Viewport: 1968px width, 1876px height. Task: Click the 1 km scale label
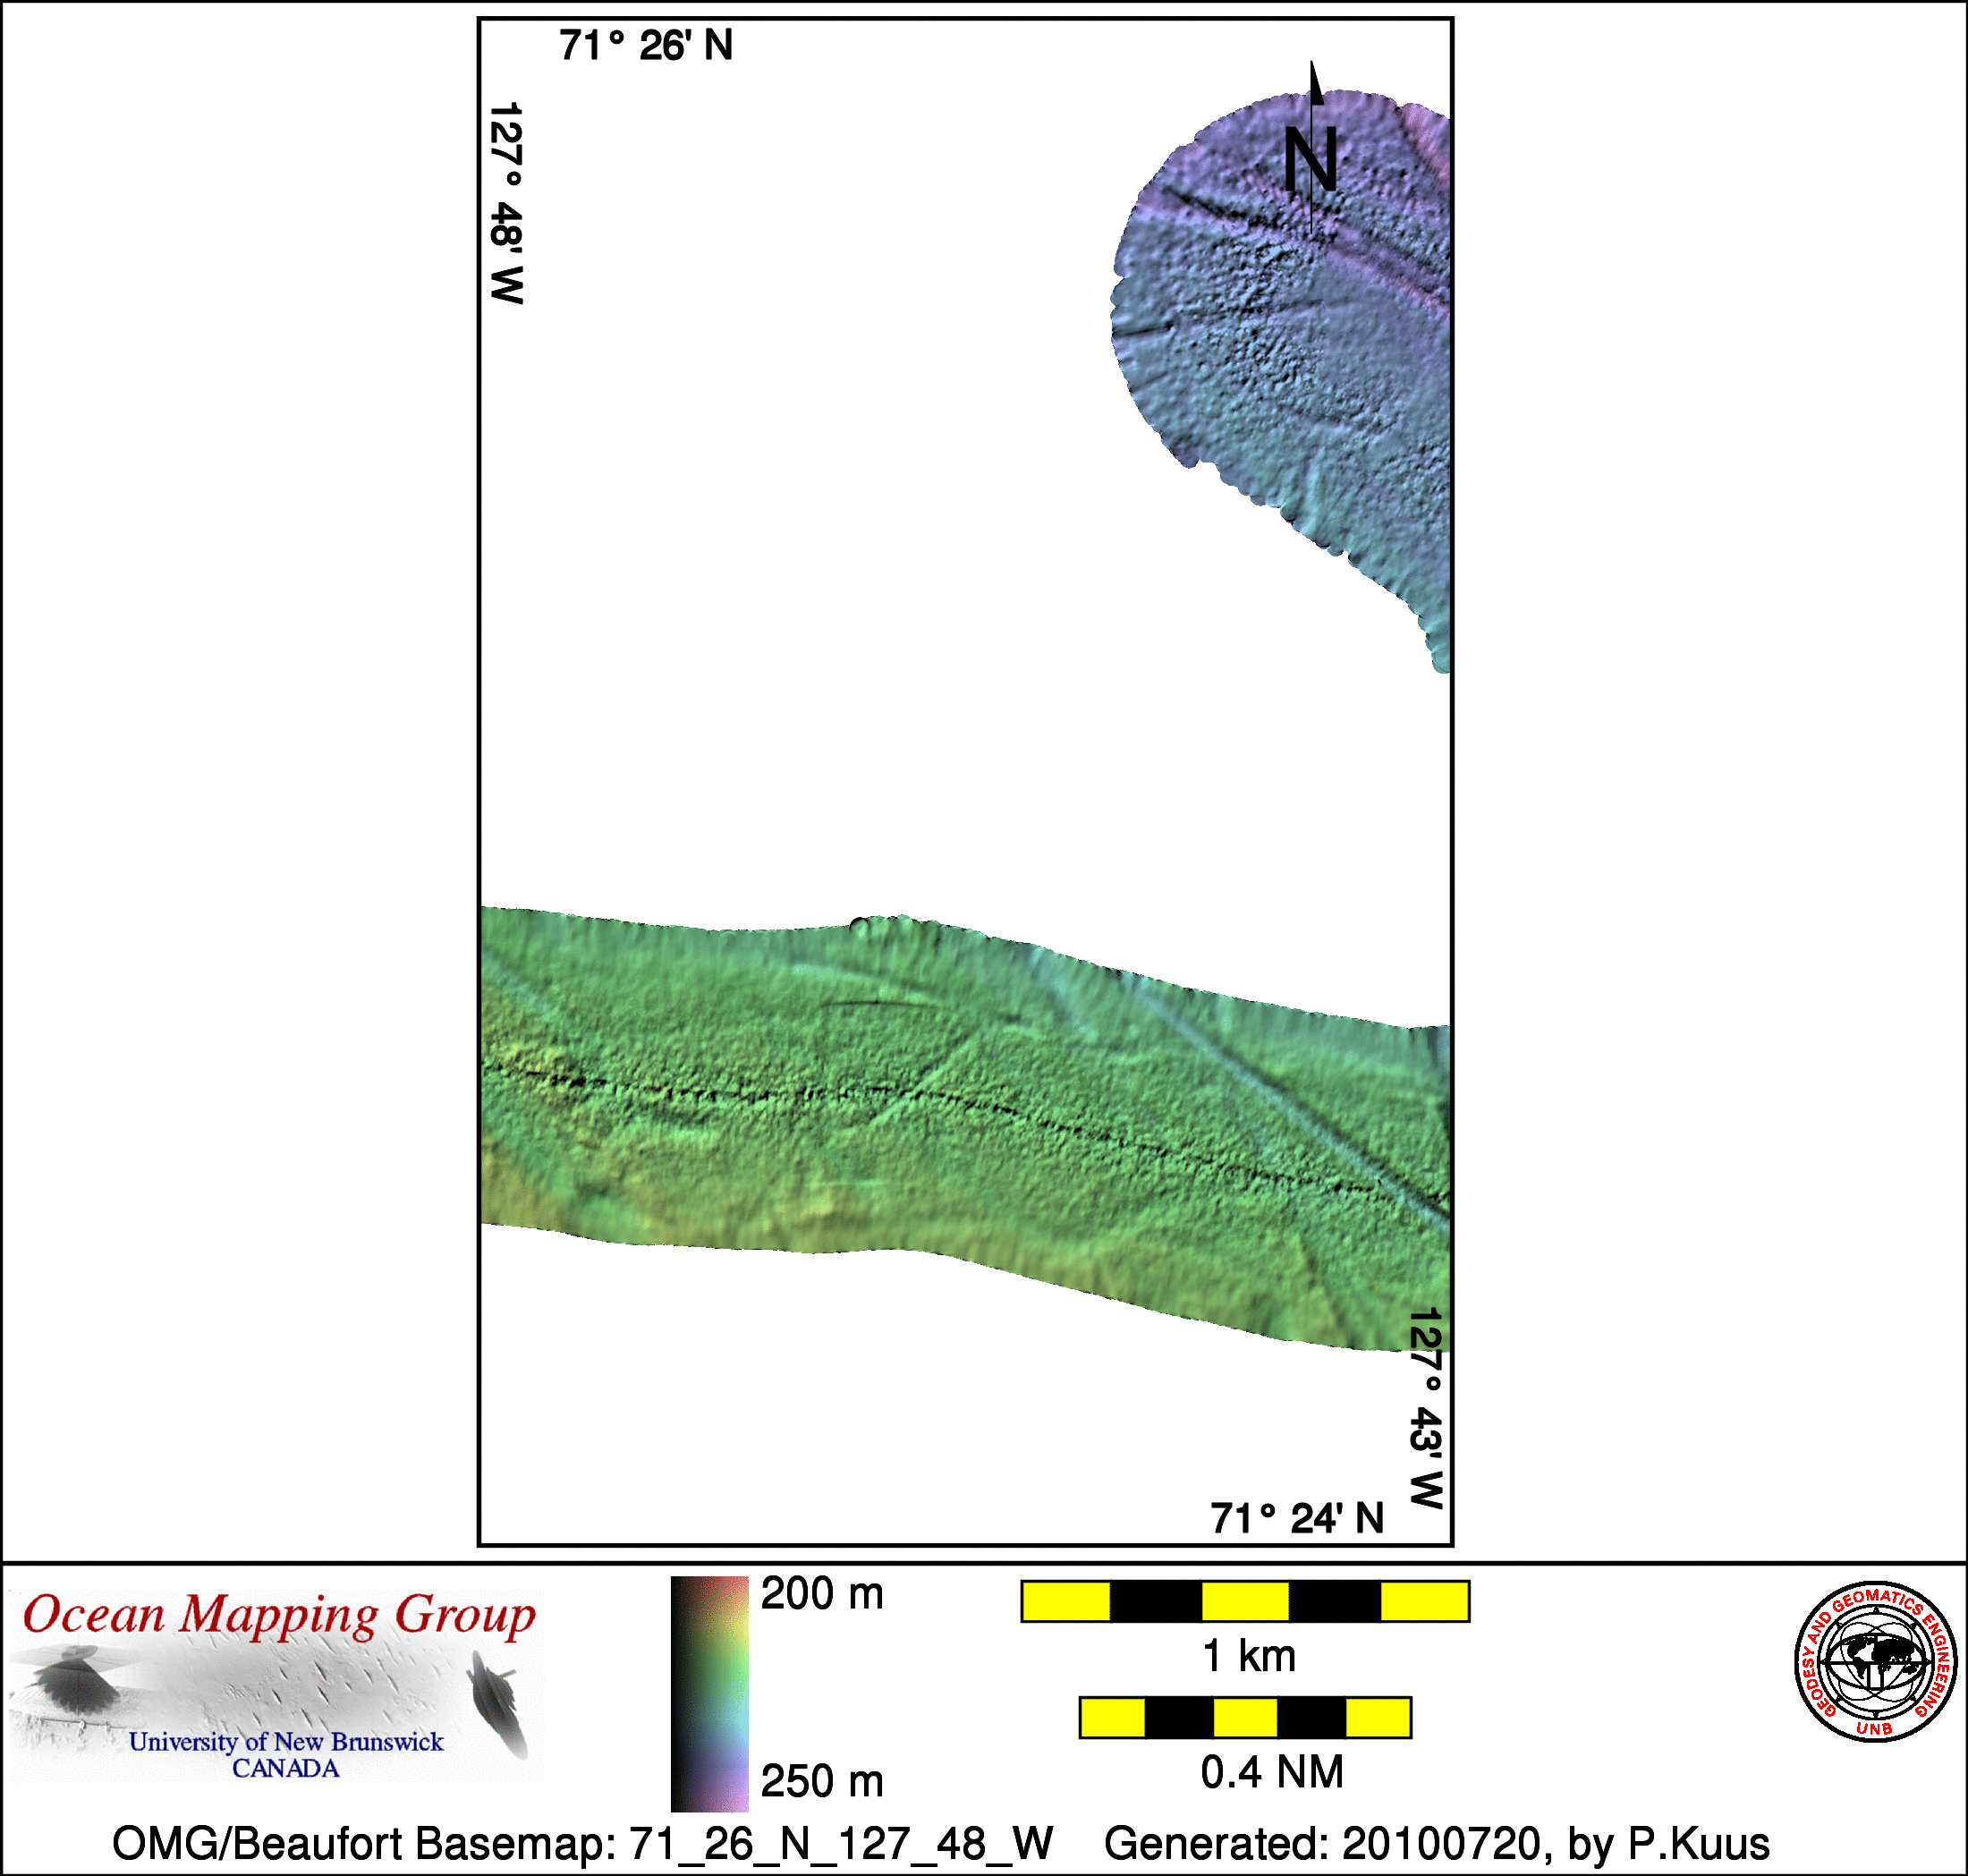tap(1249, 1656)
